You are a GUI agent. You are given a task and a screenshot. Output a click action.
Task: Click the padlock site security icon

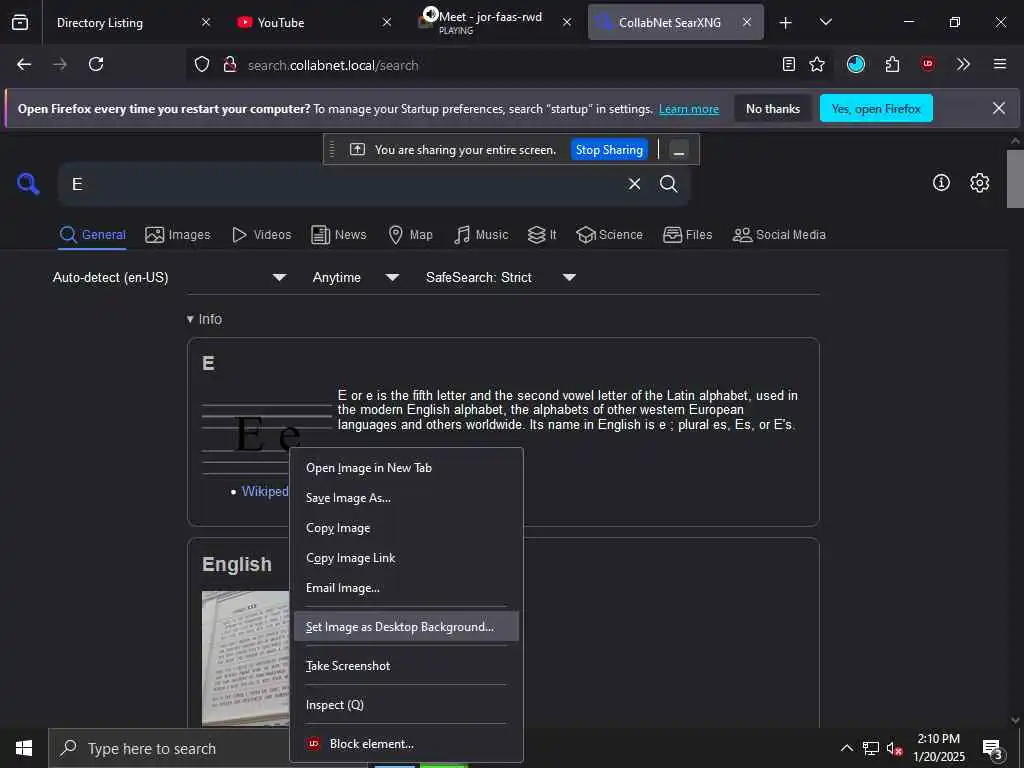click(x=229, y=64)
